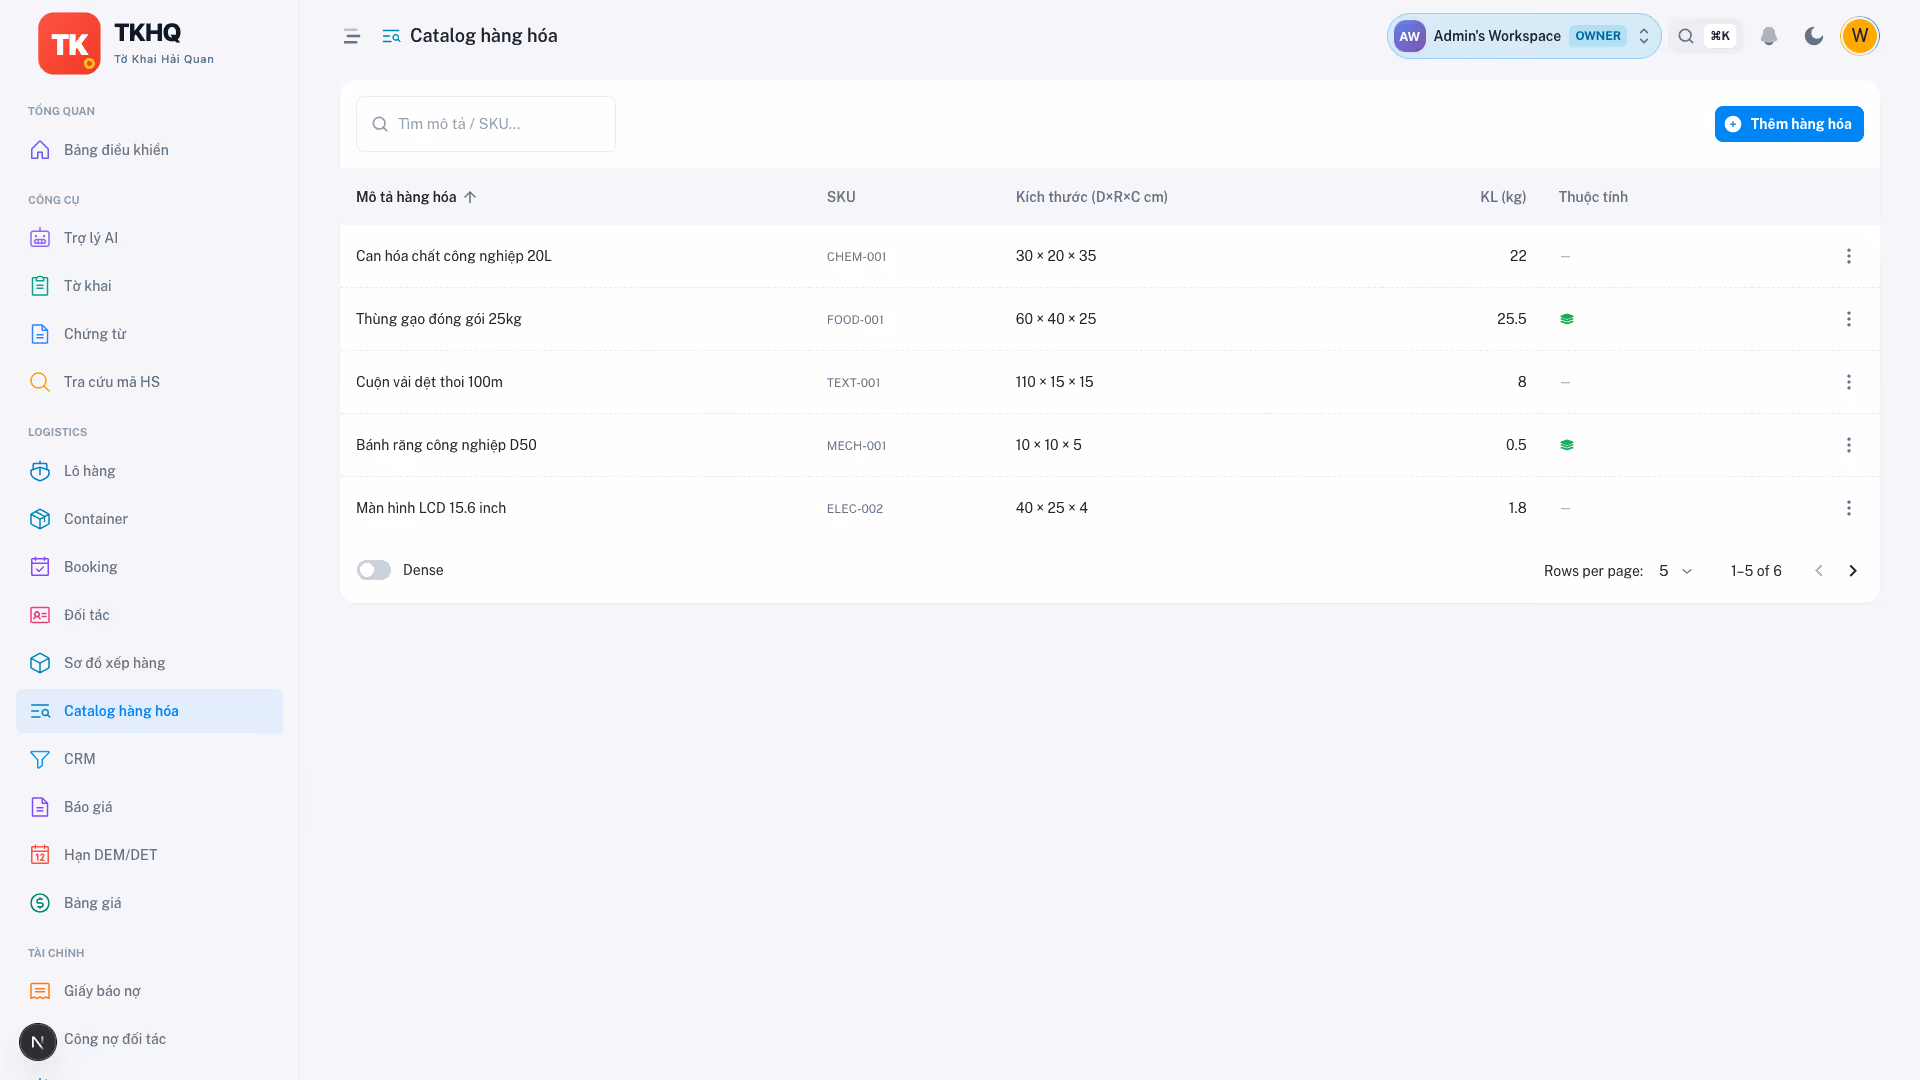Image resolution: width=1920 pixels, height=1080 pixels.
Task: Toggle the Dense switch
Action: coord(374,570)
